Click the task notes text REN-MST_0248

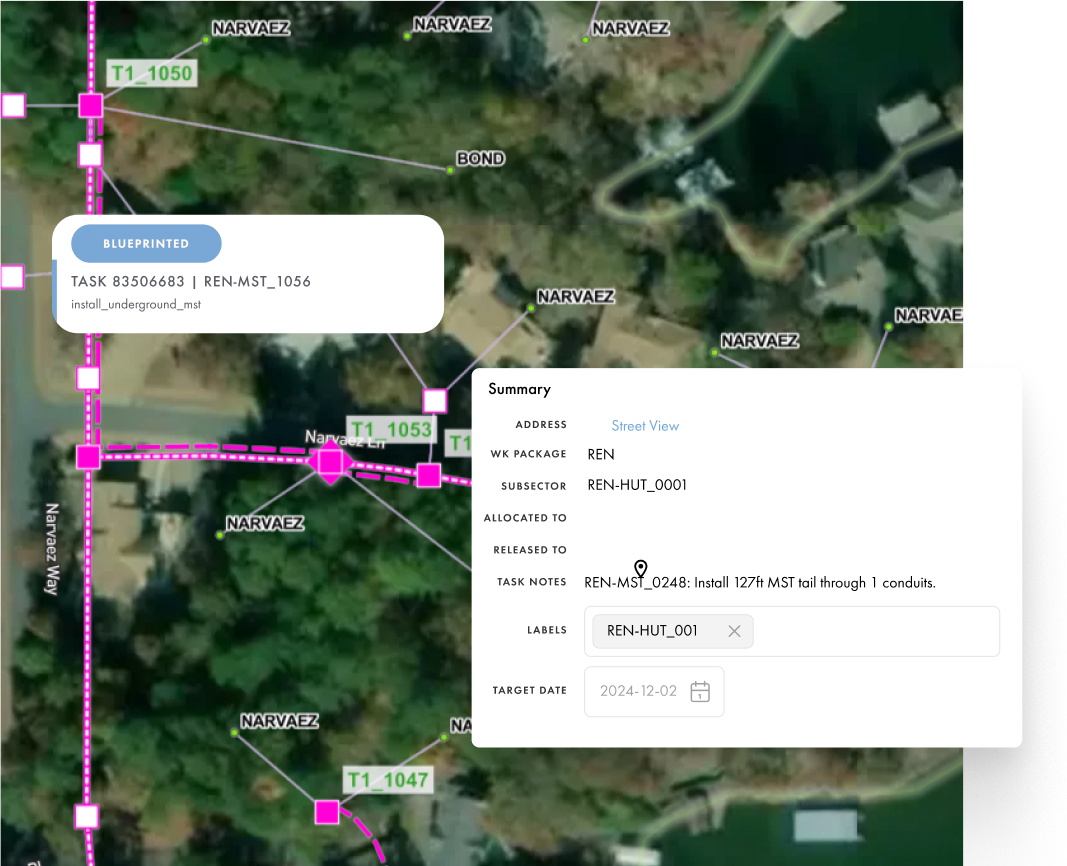point(759,583)
